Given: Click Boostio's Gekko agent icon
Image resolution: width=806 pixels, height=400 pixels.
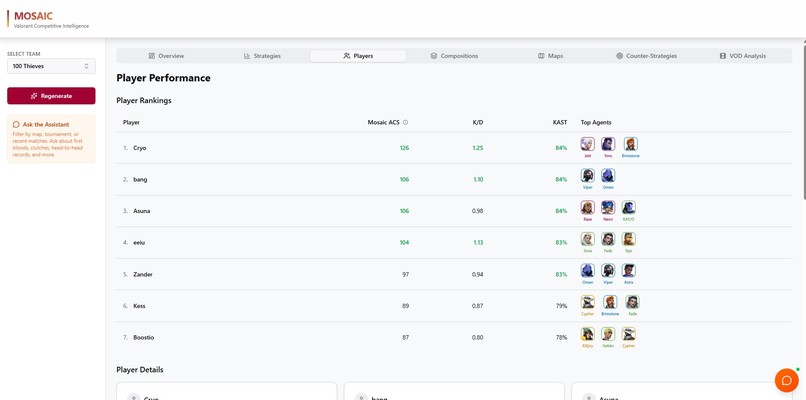Looking at the screenshot, I should pos(608,334).
